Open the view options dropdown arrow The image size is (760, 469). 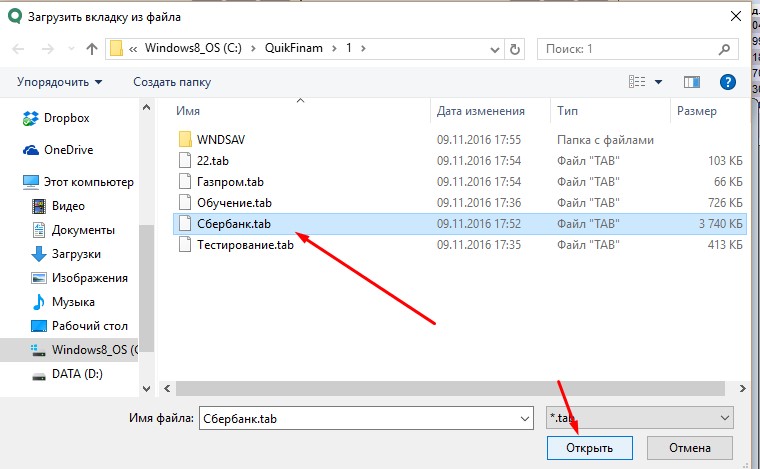[x=657, y=81]
